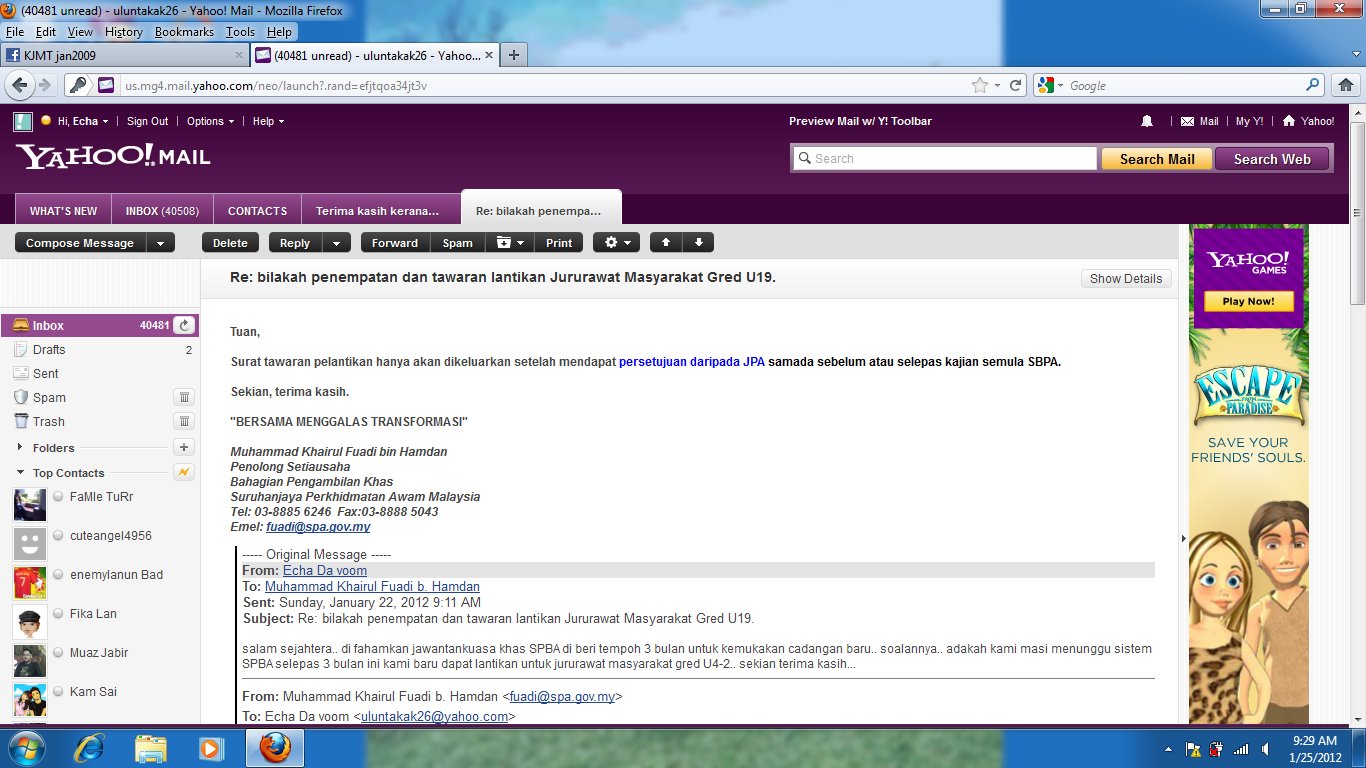
Task: Open a new Firefox tab with plus button
Action: [x=513, y=55]
